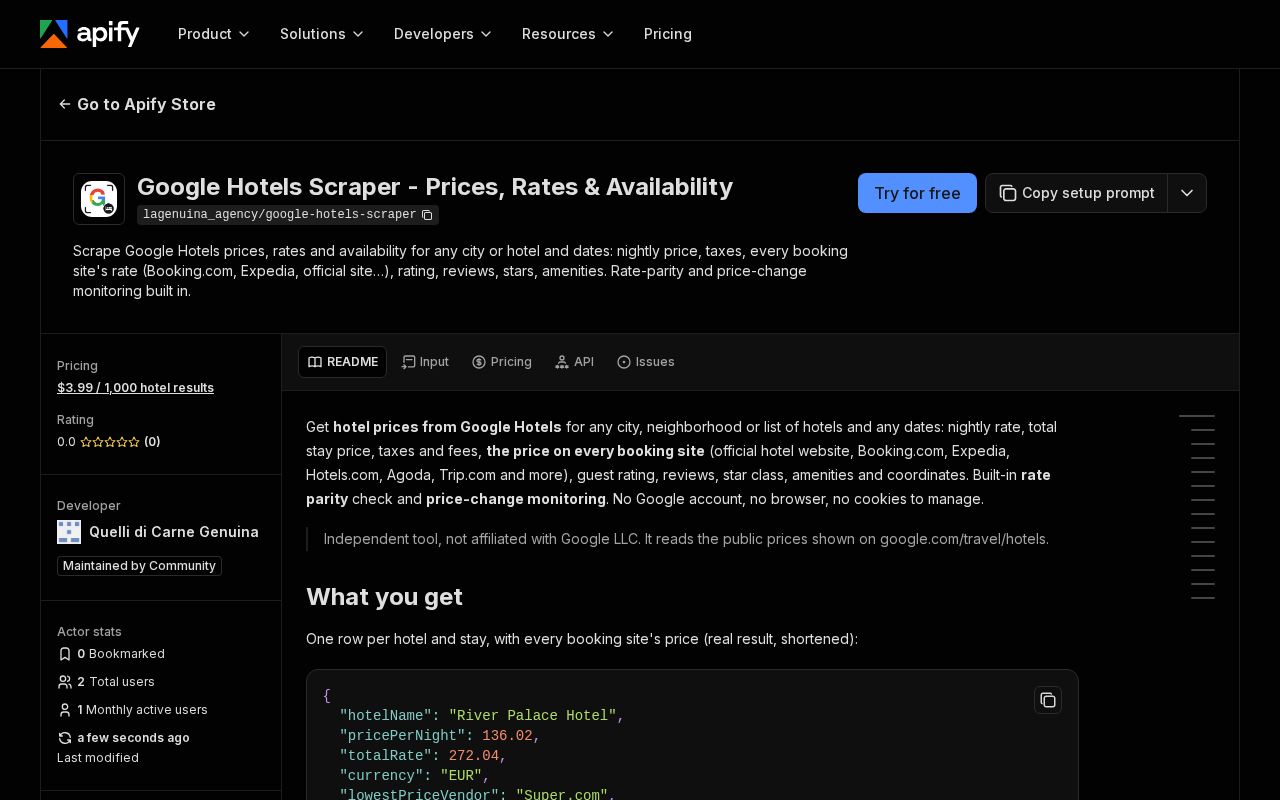
Task: Expand the Solutions dropdown
Action: coord(322,34)
